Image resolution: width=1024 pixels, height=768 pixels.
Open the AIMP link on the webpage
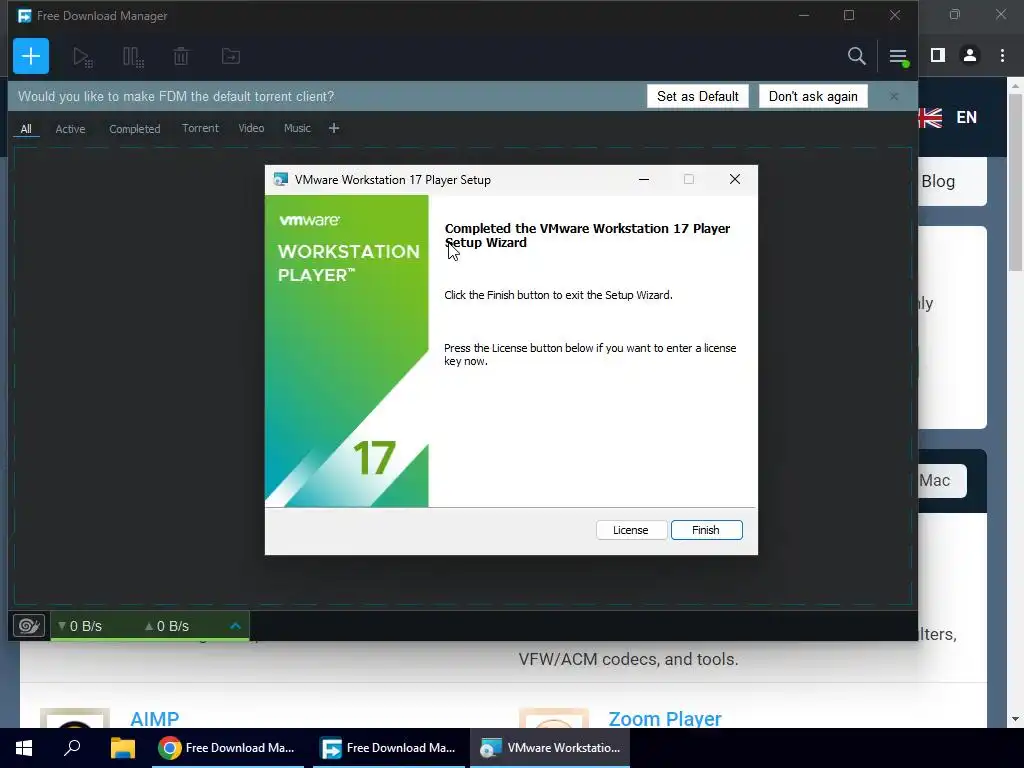tap(154, 718)
